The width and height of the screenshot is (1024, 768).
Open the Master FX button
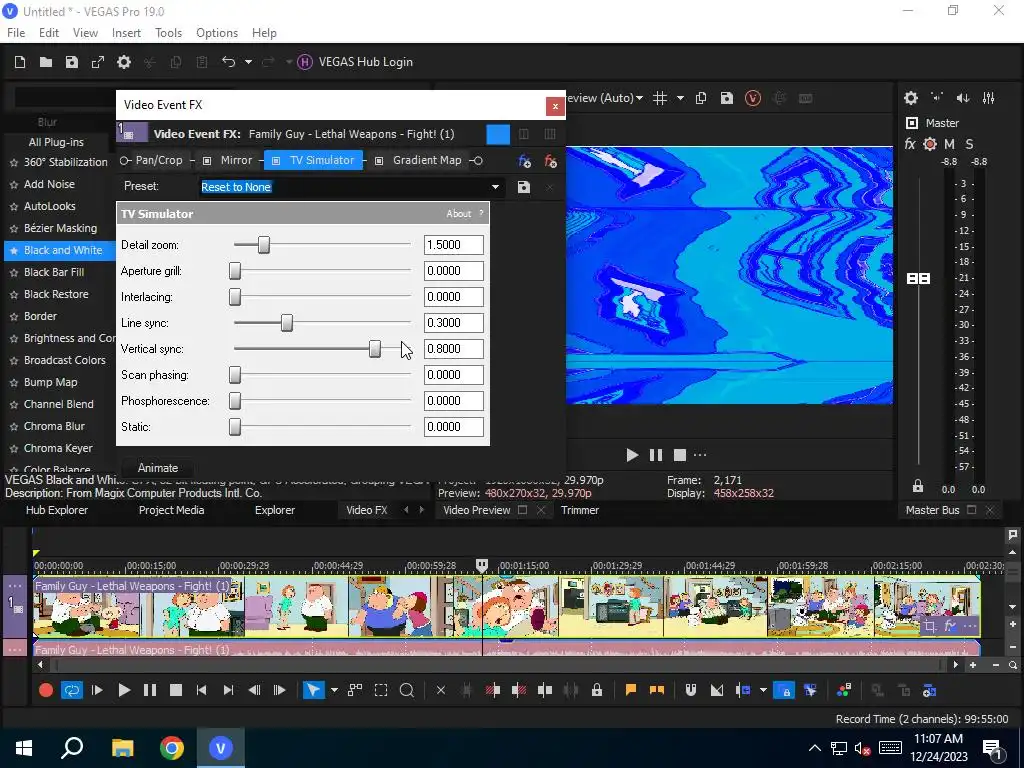pos(910,144)
